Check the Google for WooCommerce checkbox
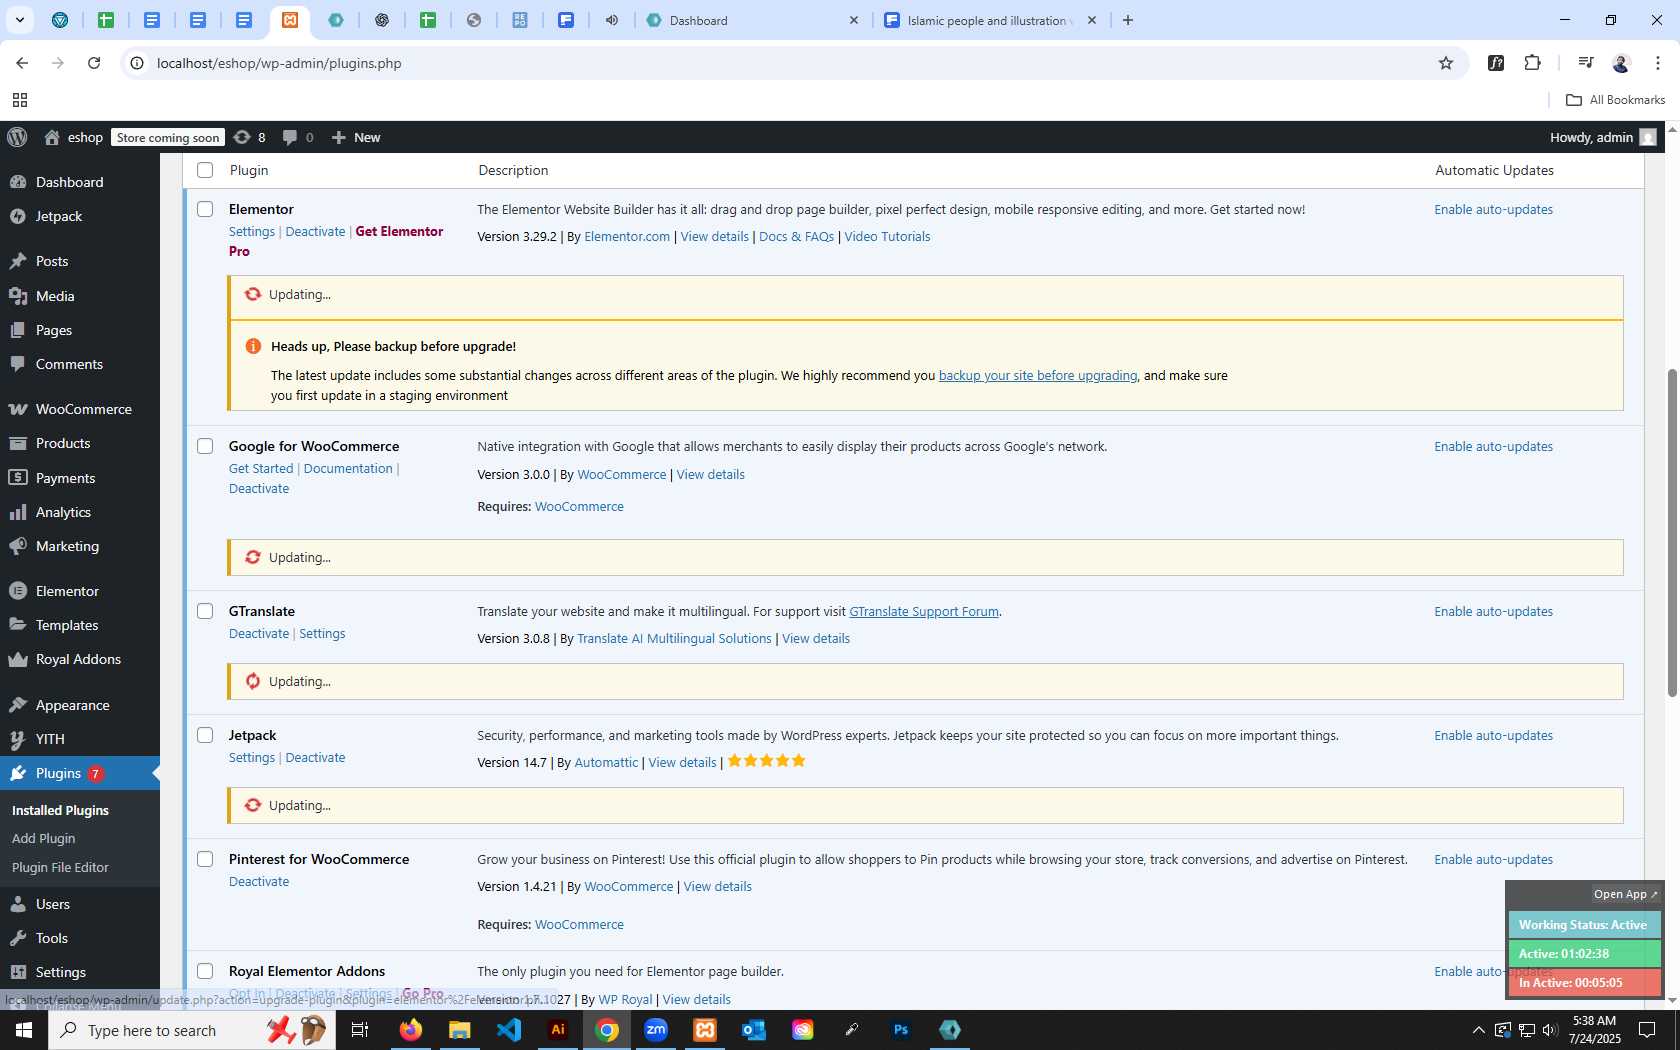 tap(205, 446)
